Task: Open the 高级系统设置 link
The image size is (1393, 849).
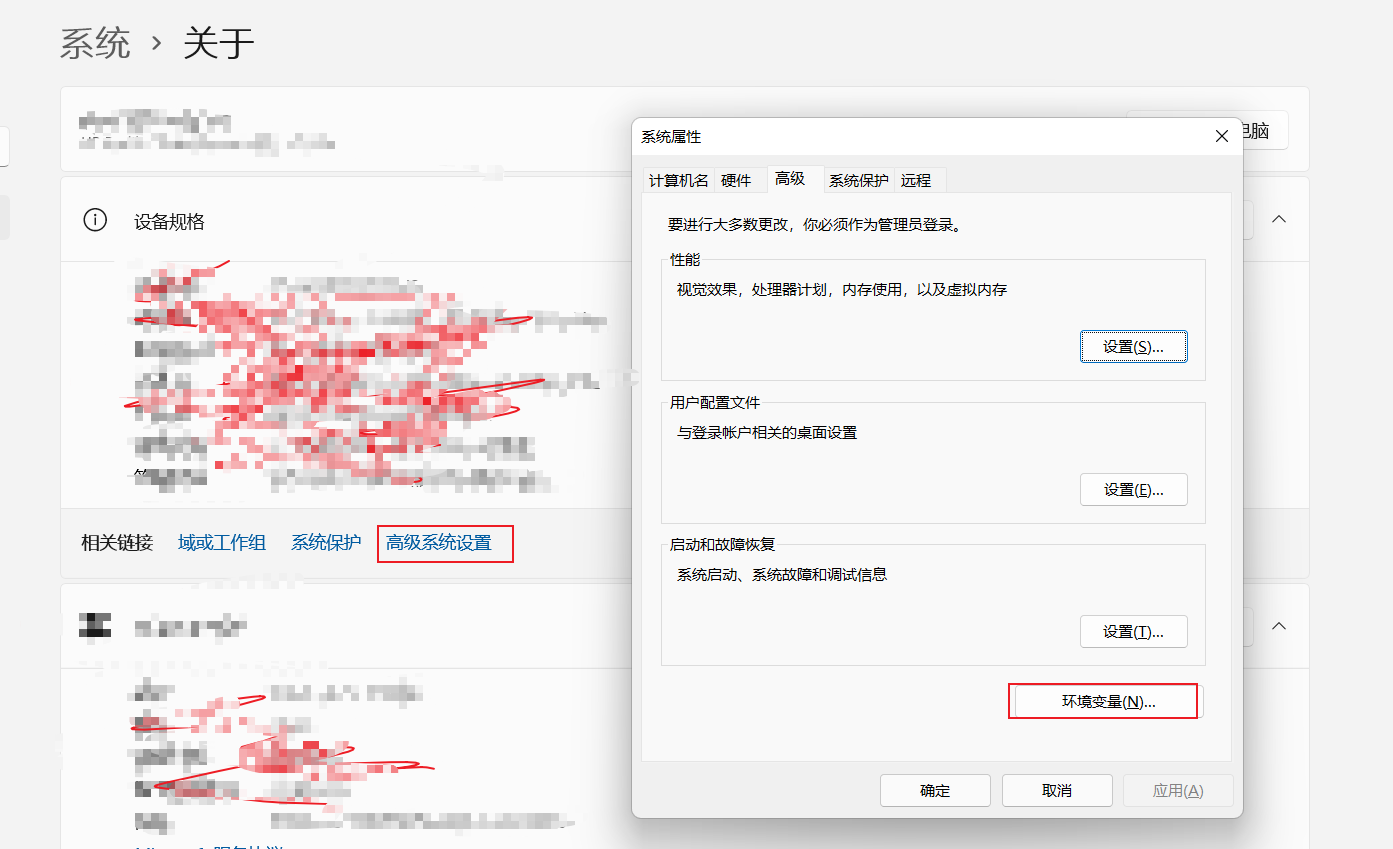Action: pos(439,543)
